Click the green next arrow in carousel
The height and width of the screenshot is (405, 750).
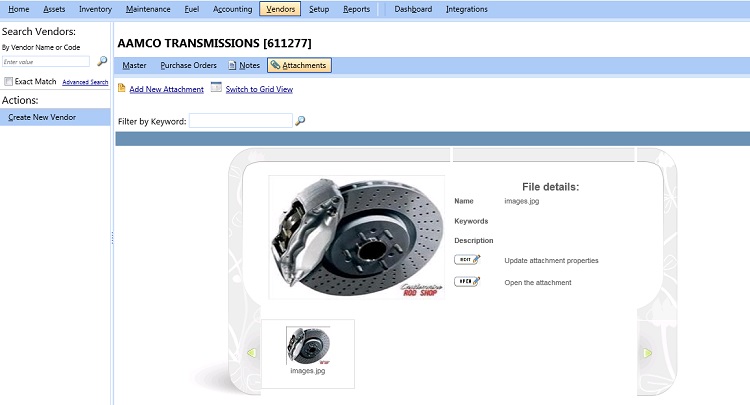pos(648,353)
